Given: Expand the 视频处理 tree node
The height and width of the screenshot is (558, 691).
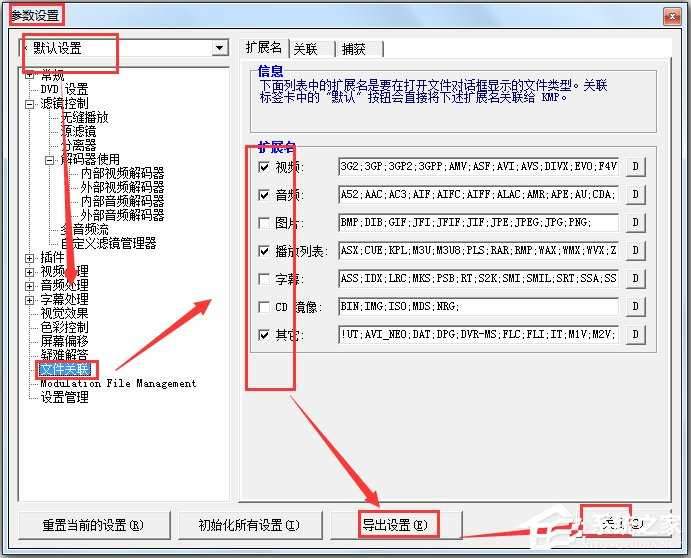Looking at the screenshot, I should coord(30,272).
